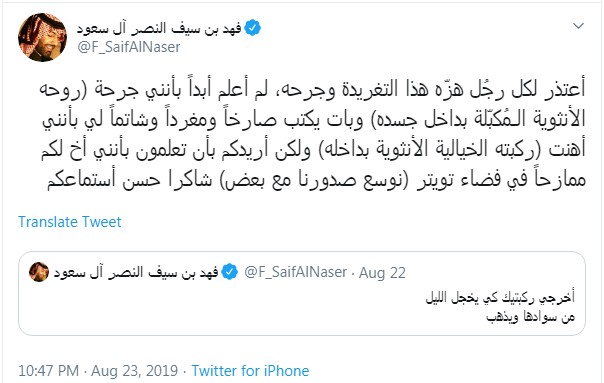Click the third line of the main tweet
The height and width of the screenshot is (383, 604).
coord(313,149)
